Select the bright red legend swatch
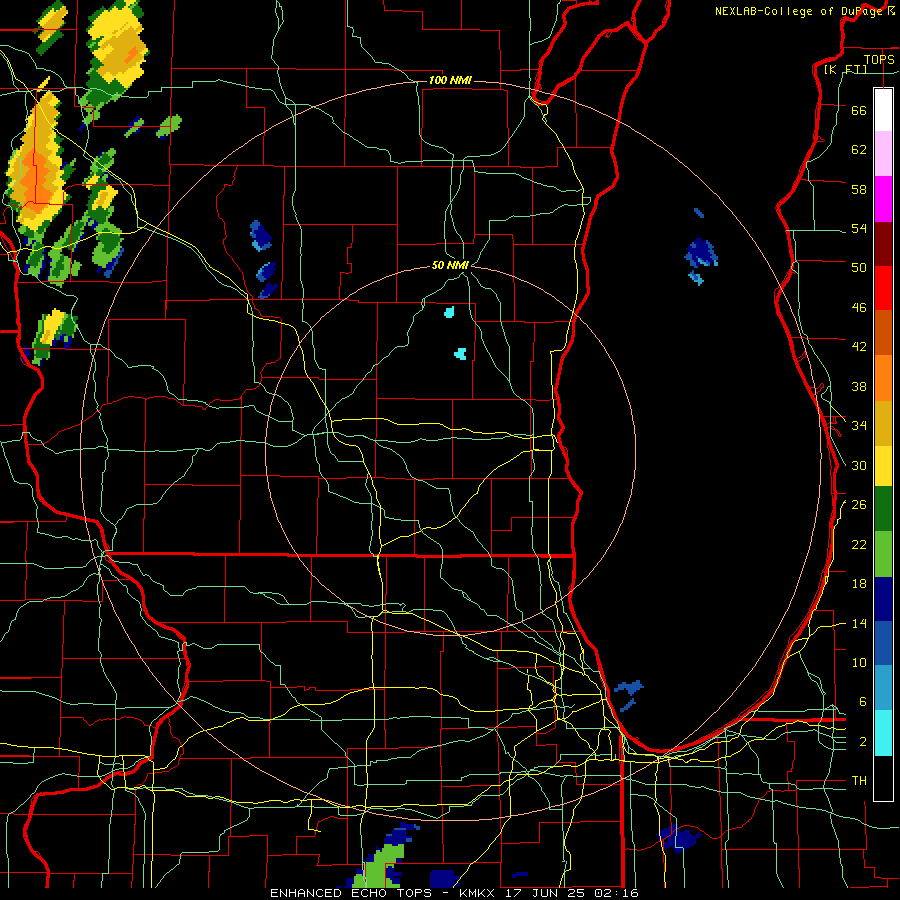 point(883,288)
